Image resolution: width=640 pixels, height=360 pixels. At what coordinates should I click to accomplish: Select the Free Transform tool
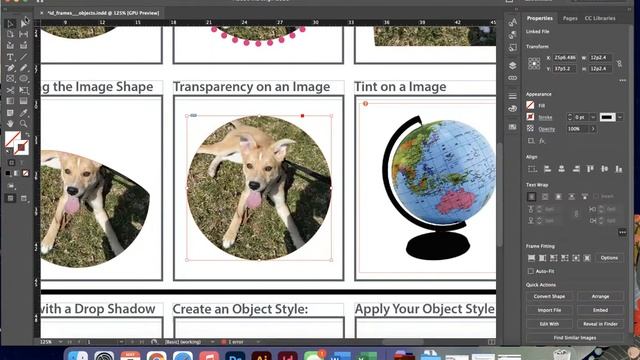[24, 90]
